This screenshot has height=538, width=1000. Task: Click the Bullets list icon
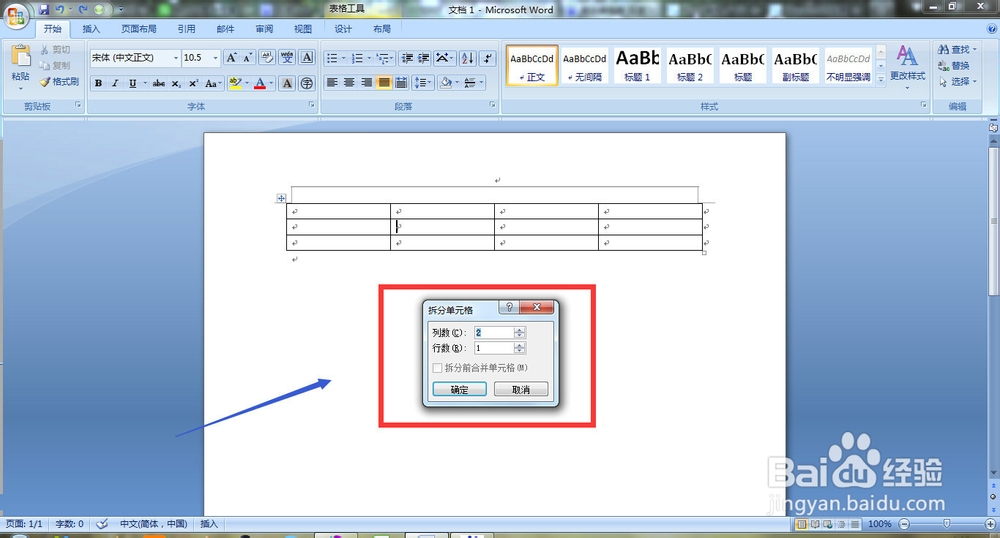[x=332, y=58]
